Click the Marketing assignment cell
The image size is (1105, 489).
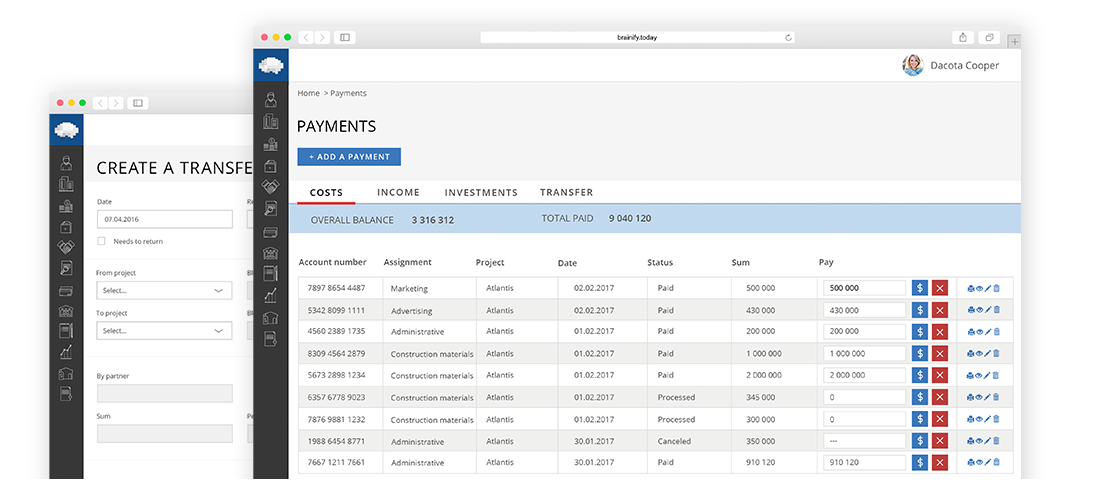[409, 289]
